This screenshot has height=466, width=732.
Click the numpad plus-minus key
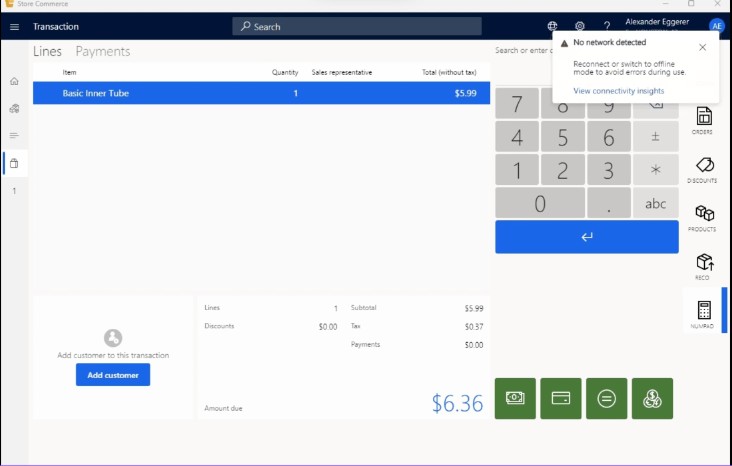655,137
